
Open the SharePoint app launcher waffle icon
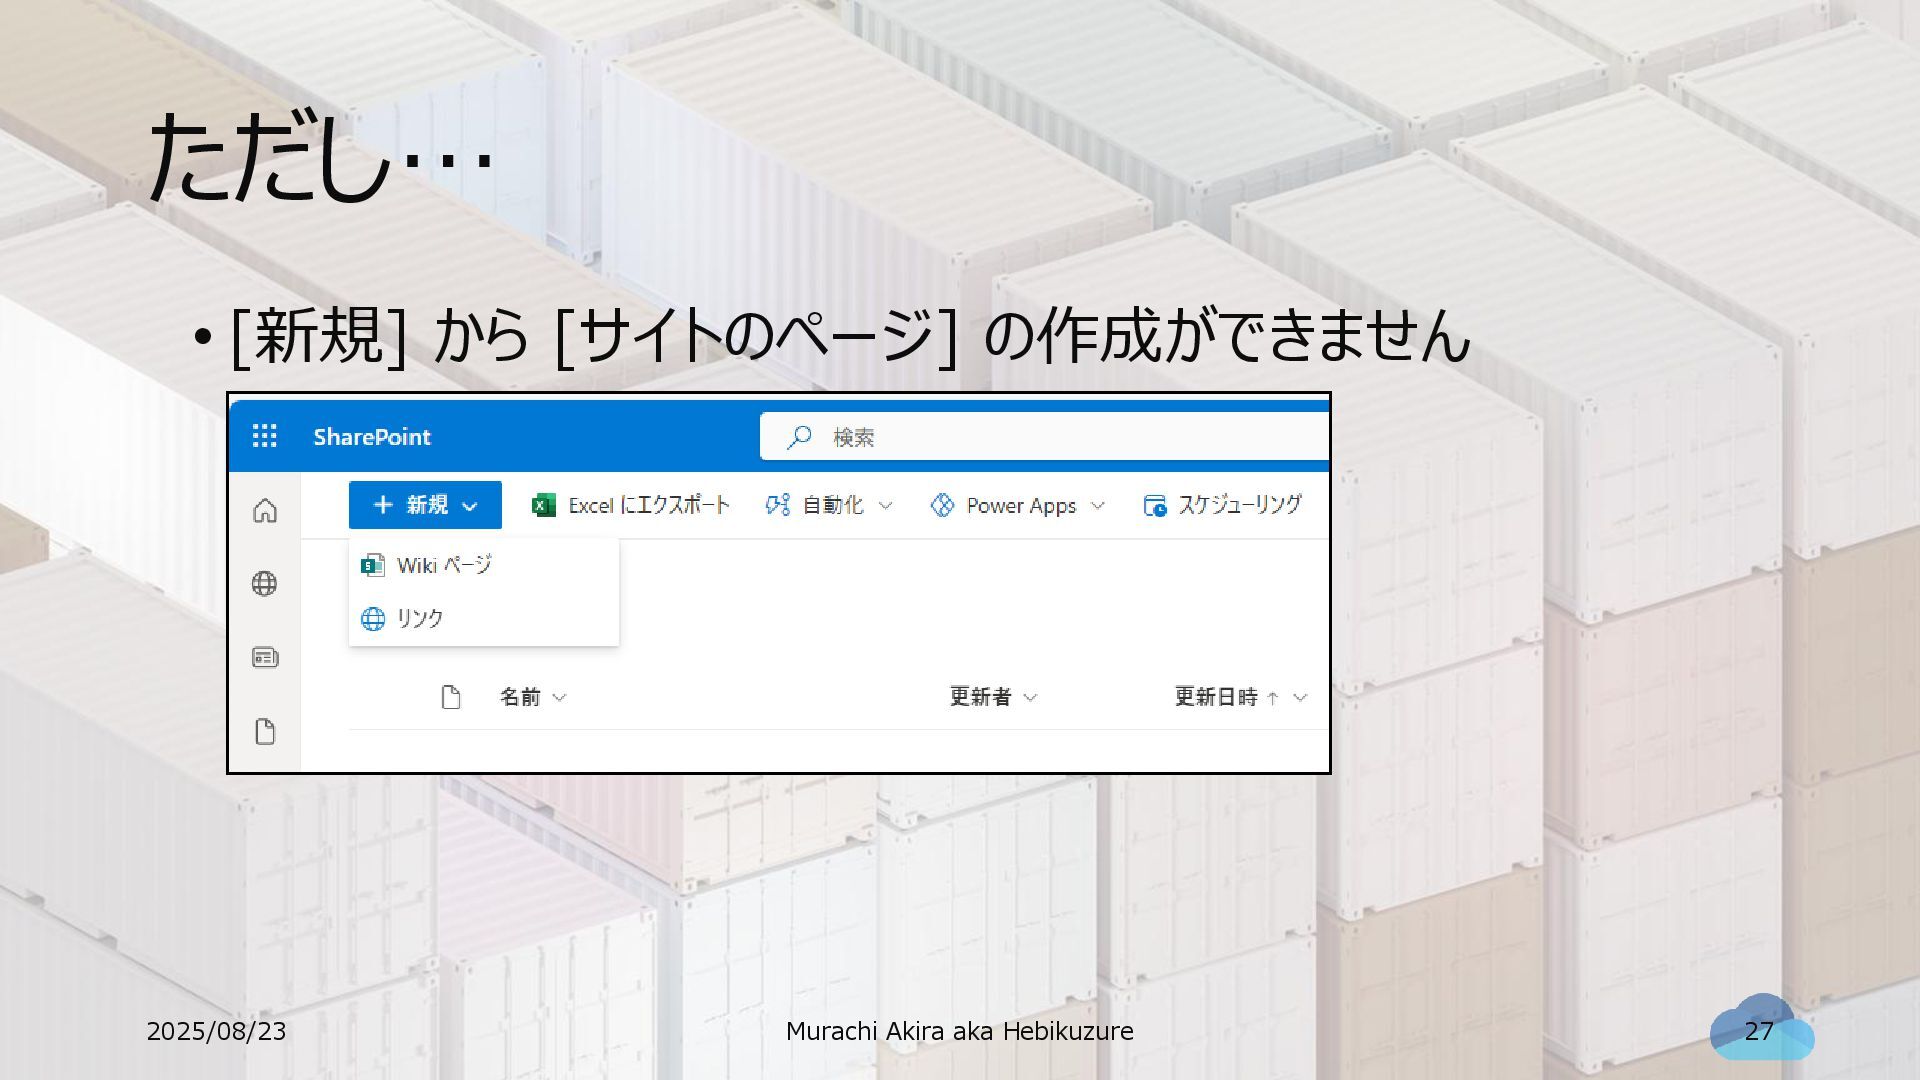(x=264, y=436)
